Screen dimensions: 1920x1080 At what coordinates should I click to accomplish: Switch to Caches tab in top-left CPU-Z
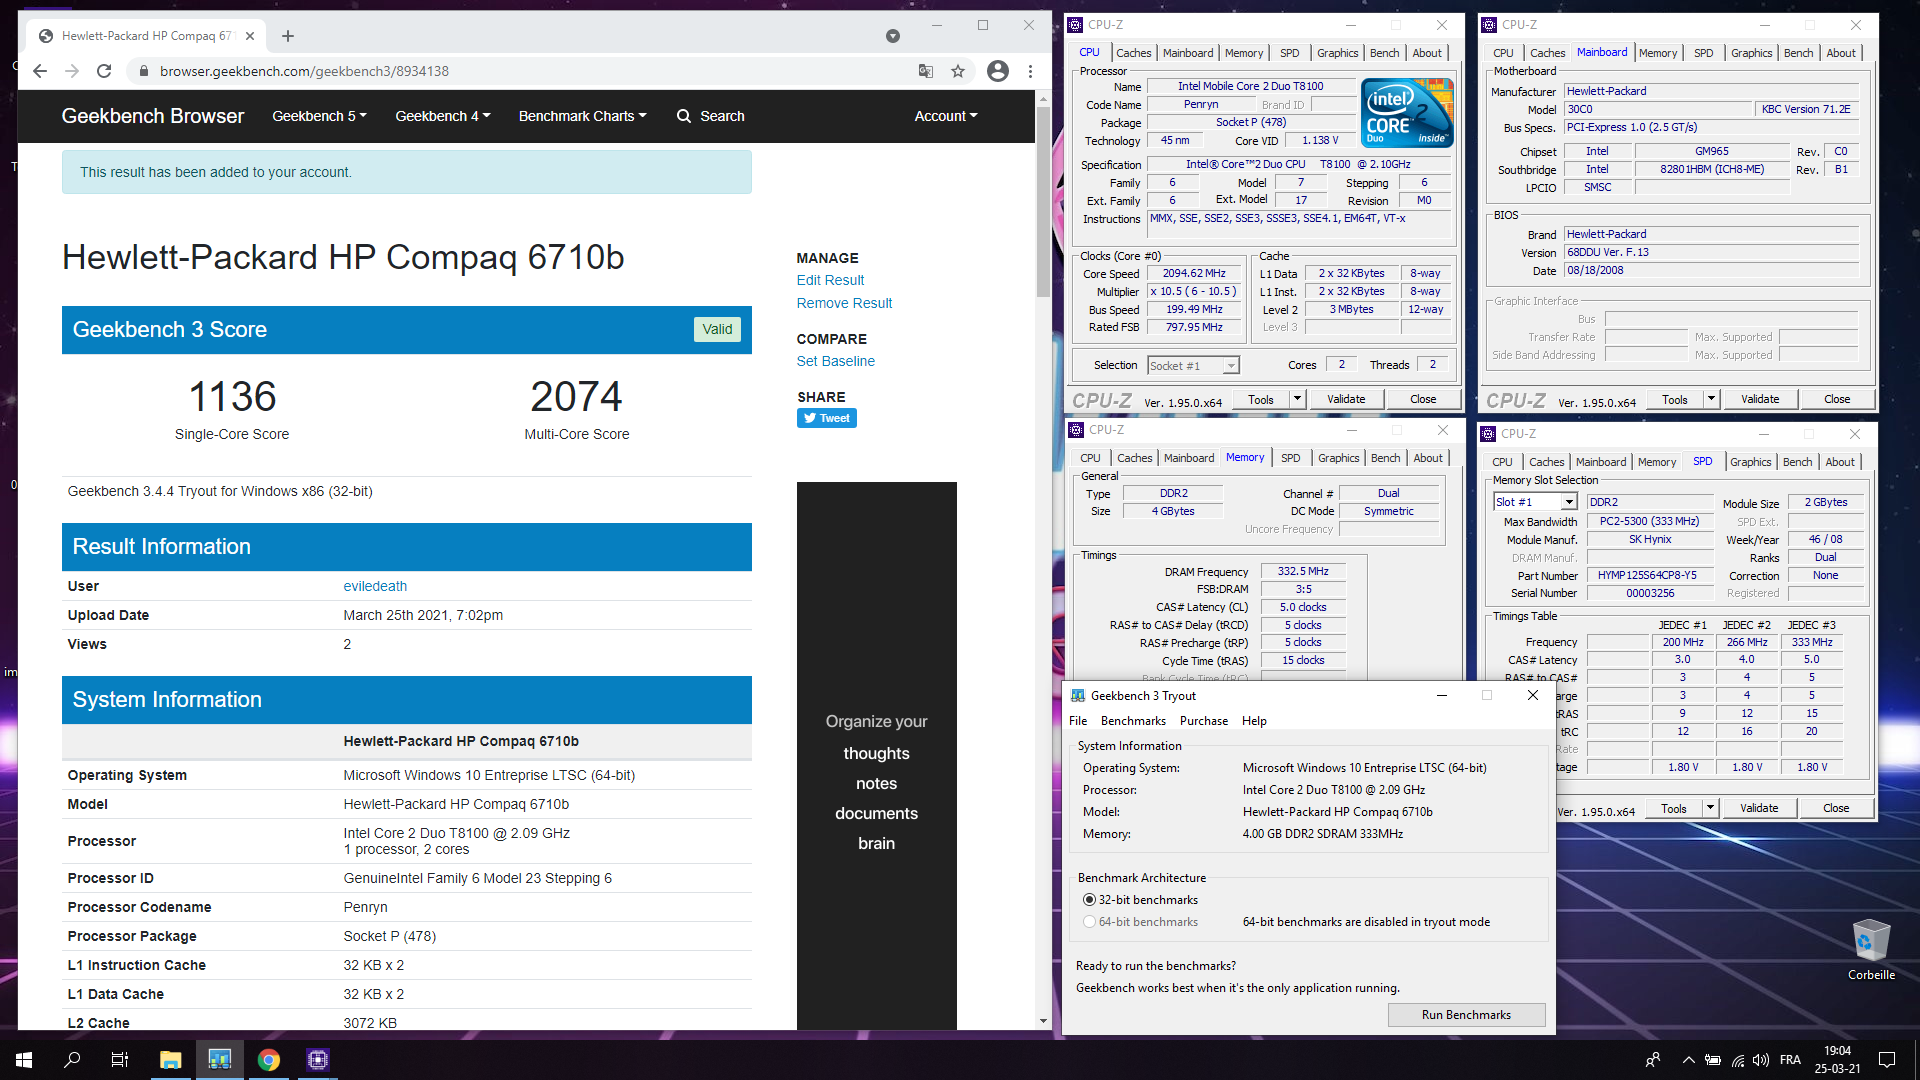pos(1133,53)
